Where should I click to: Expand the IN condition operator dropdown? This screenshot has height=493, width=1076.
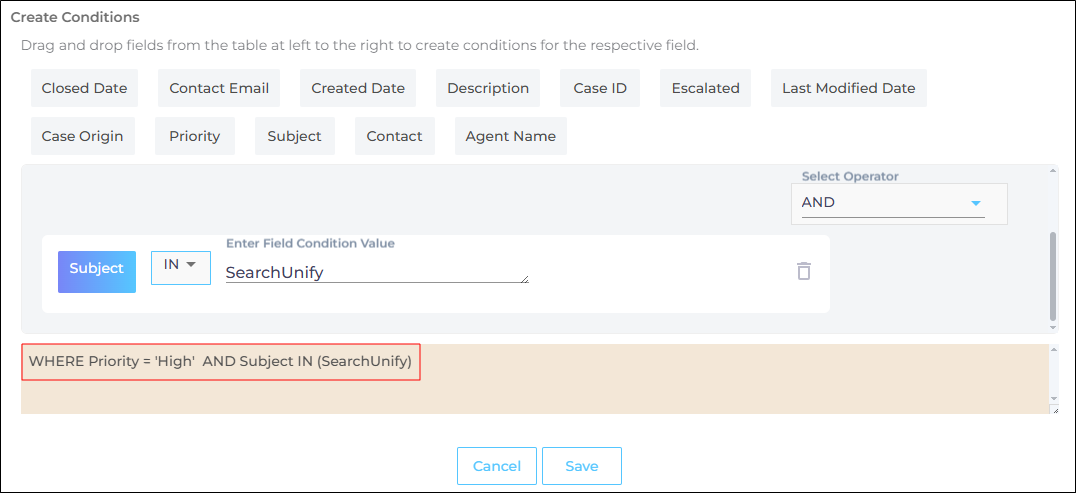(180, 267)
